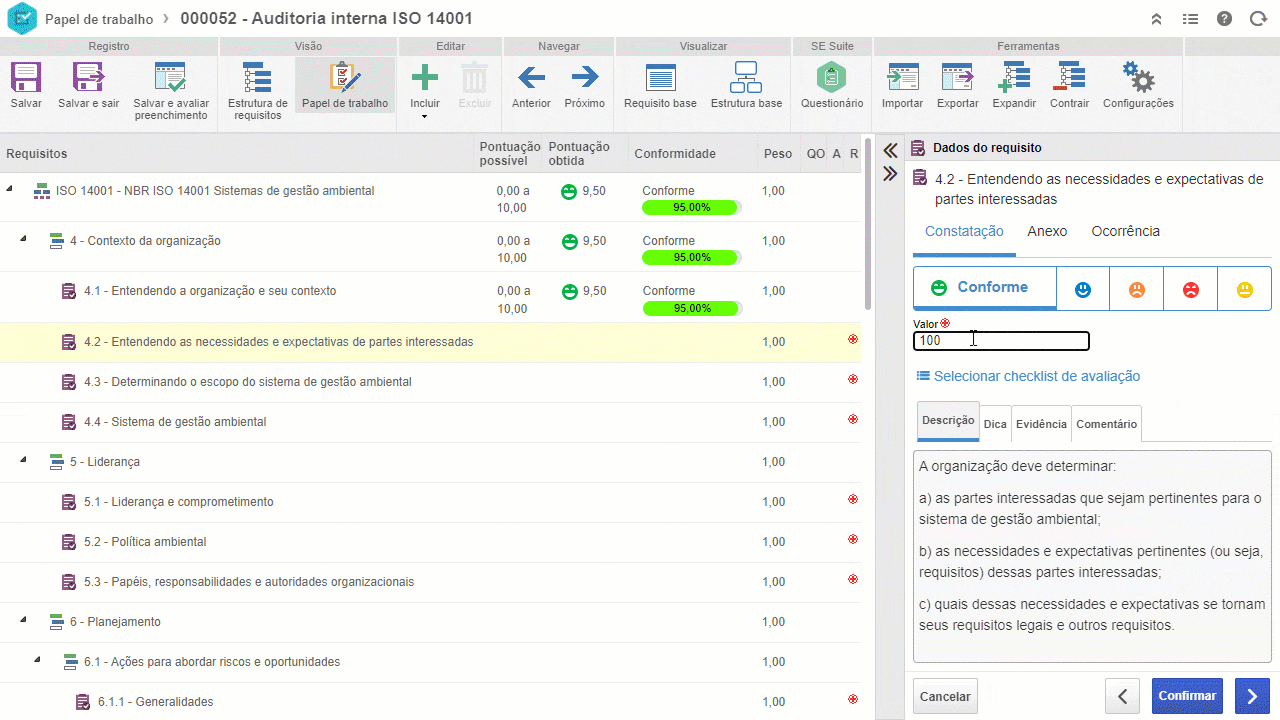Click double right chevron panel icon
1280x720 pixels.
point(890,173)
